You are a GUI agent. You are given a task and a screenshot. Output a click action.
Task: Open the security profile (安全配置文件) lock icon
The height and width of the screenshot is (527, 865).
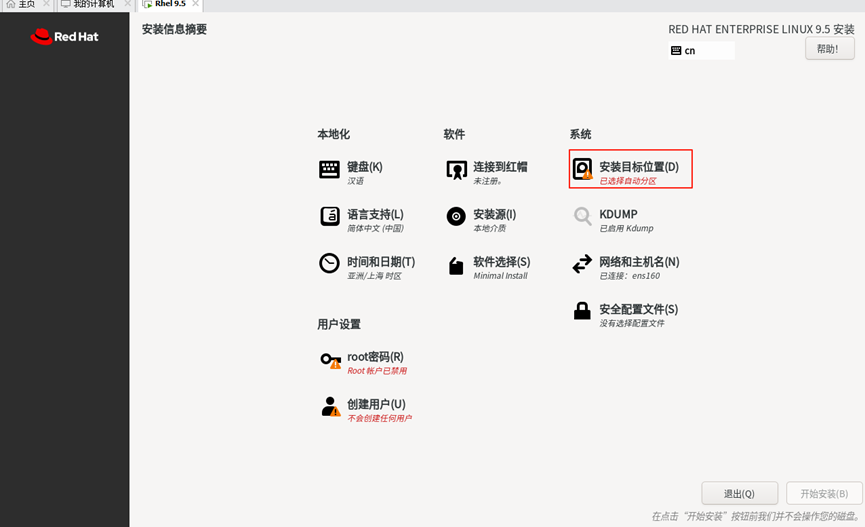point(582,311)
